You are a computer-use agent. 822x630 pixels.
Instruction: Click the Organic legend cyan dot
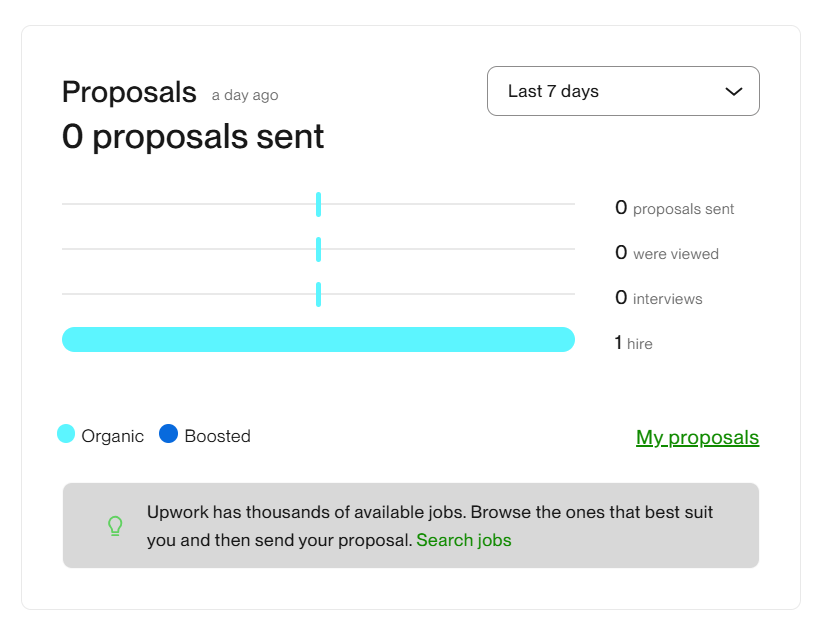[x=66, y=434]
